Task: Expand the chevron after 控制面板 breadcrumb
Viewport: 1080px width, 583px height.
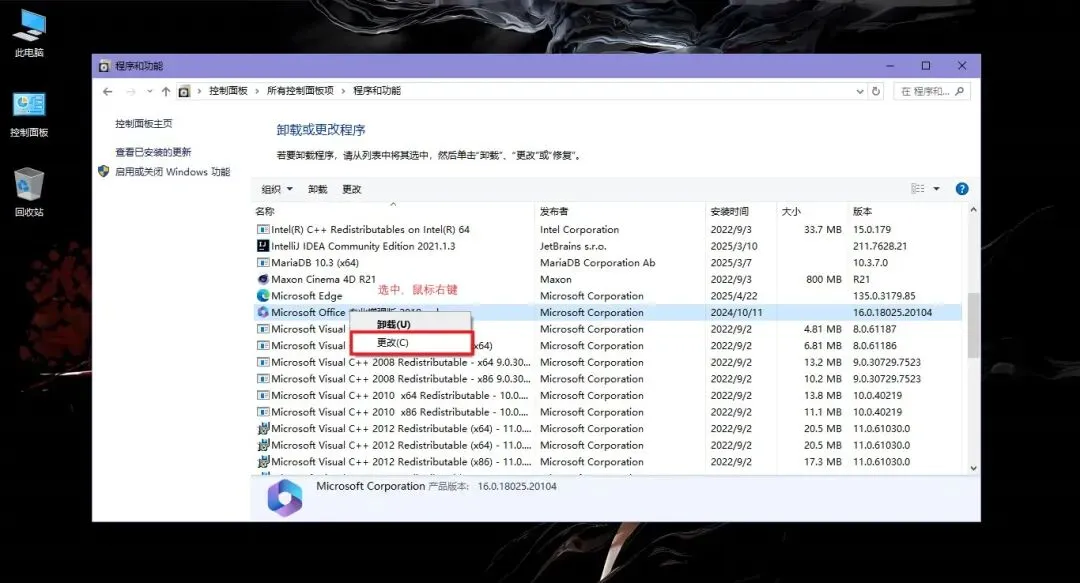Action: (257, 91)
